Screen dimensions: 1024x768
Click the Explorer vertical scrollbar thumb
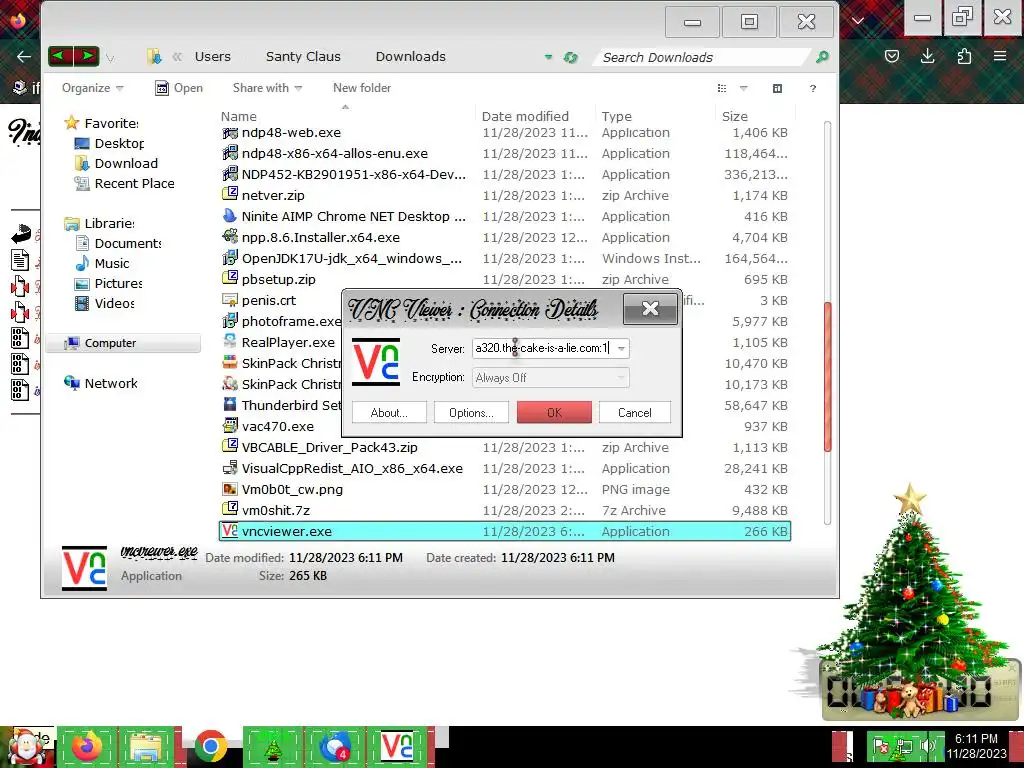coord(827,377)
